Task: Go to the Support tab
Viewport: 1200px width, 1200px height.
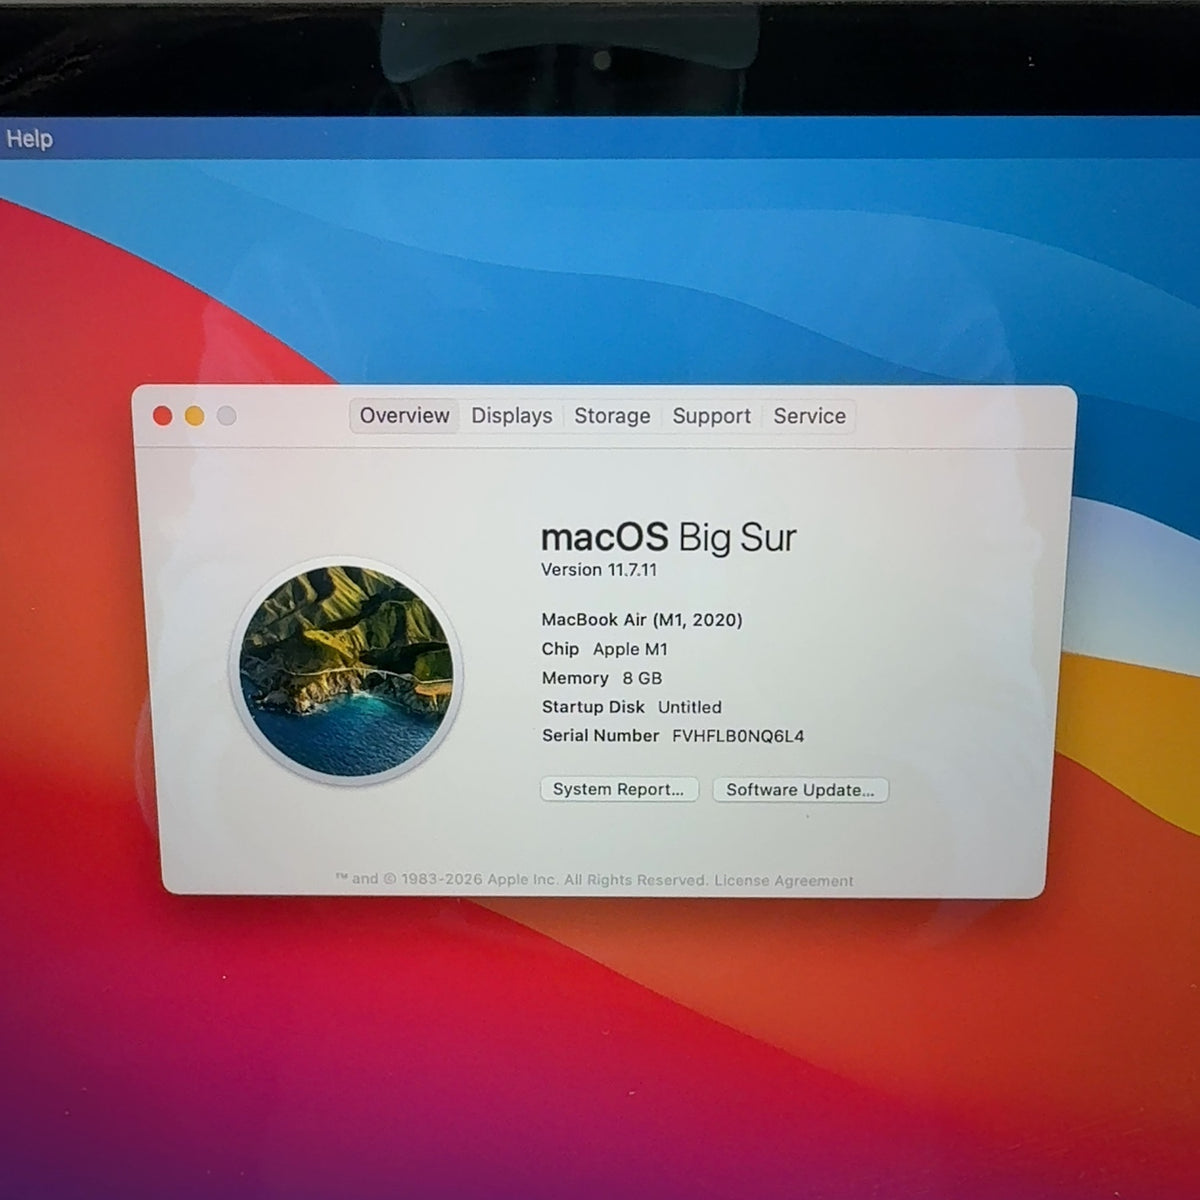Action: click(x=711, y=416)
